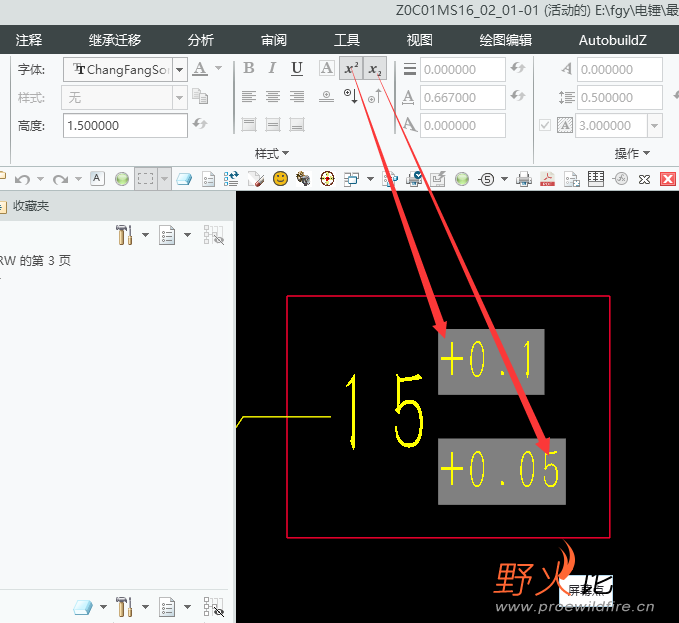Open dropdown arrow next to redo
Viewport: 679px width, 623px height.
pos(78,179)
